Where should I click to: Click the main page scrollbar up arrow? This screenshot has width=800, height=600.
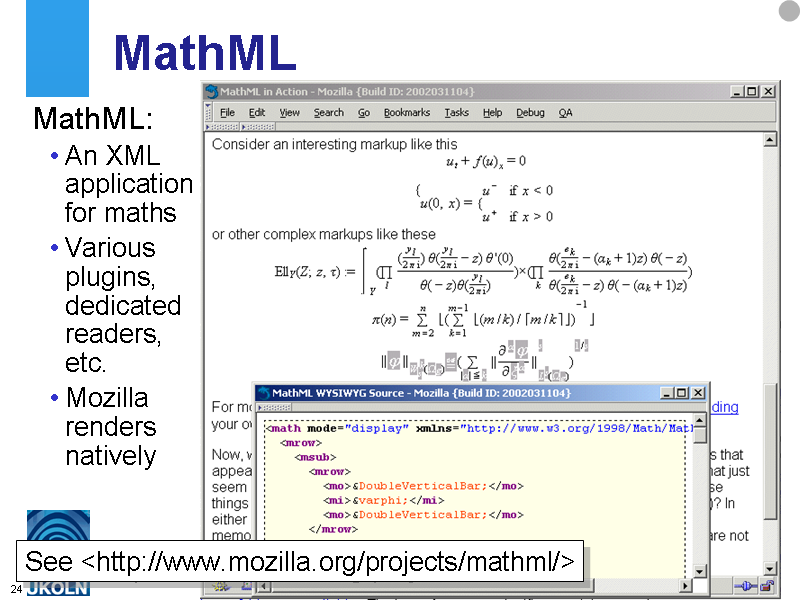(x=770, y=139)
